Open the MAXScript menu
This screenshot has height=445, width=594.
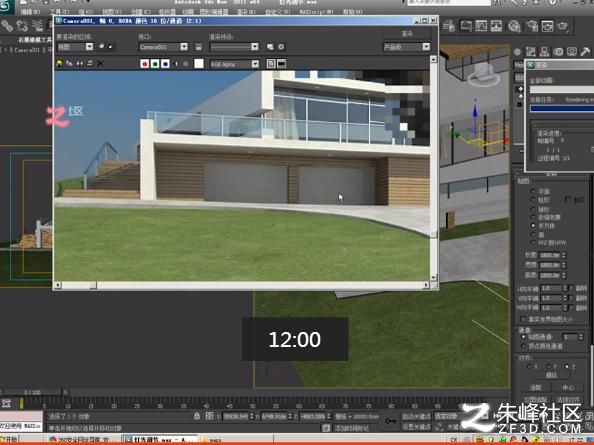(316, 12)
